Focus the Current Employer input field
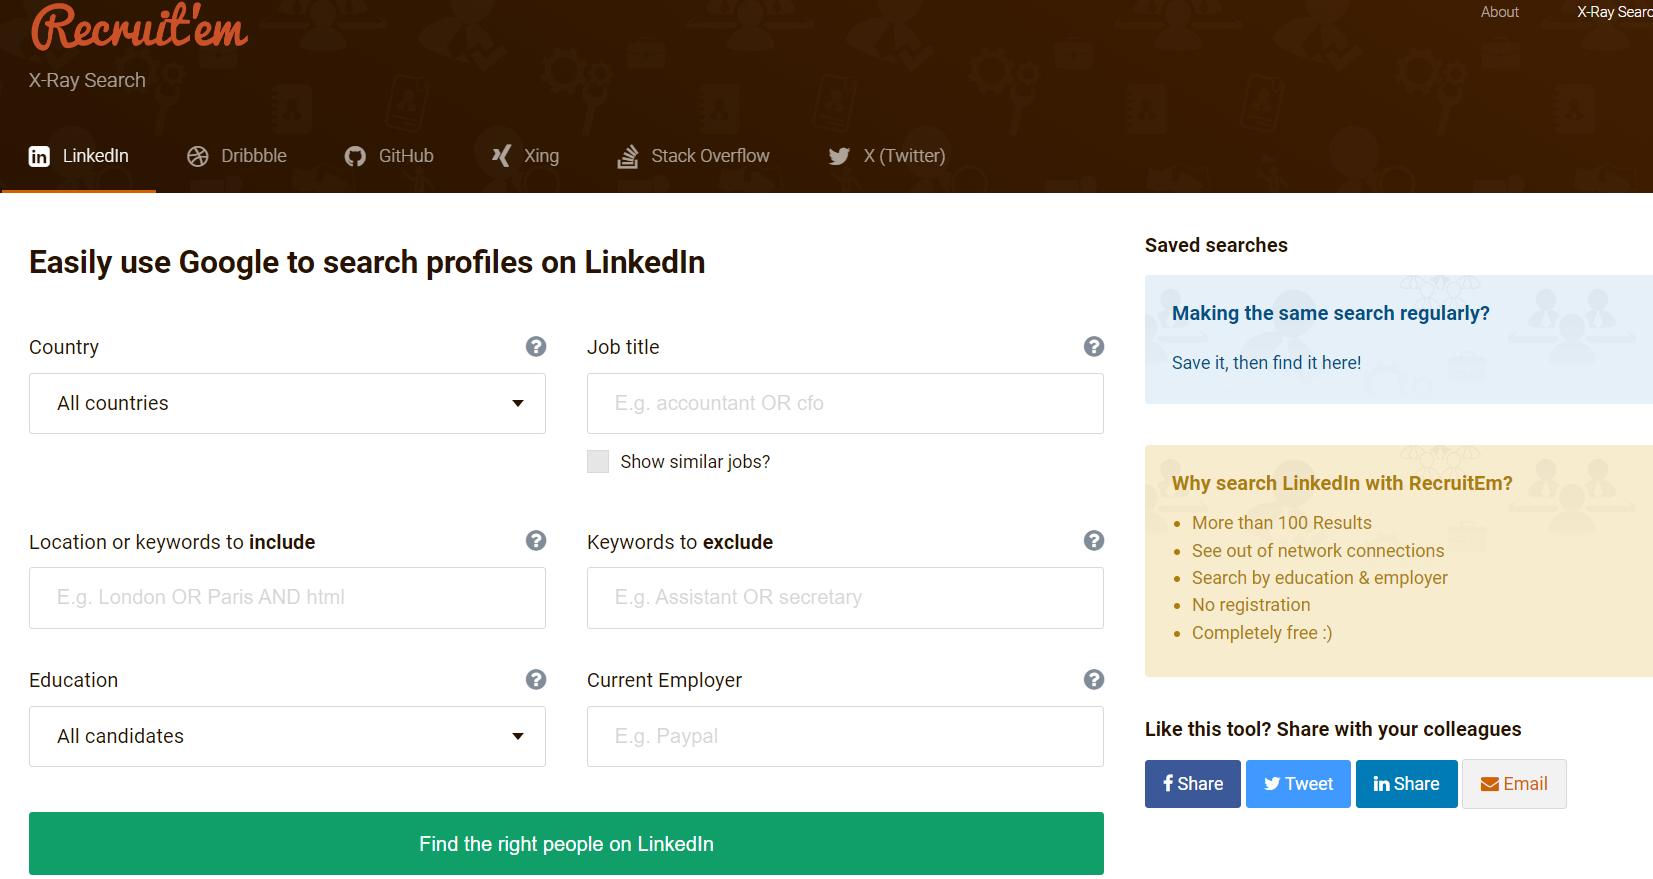The height and width of the screenshot is (879, 1653). click(x=845, y=736)
